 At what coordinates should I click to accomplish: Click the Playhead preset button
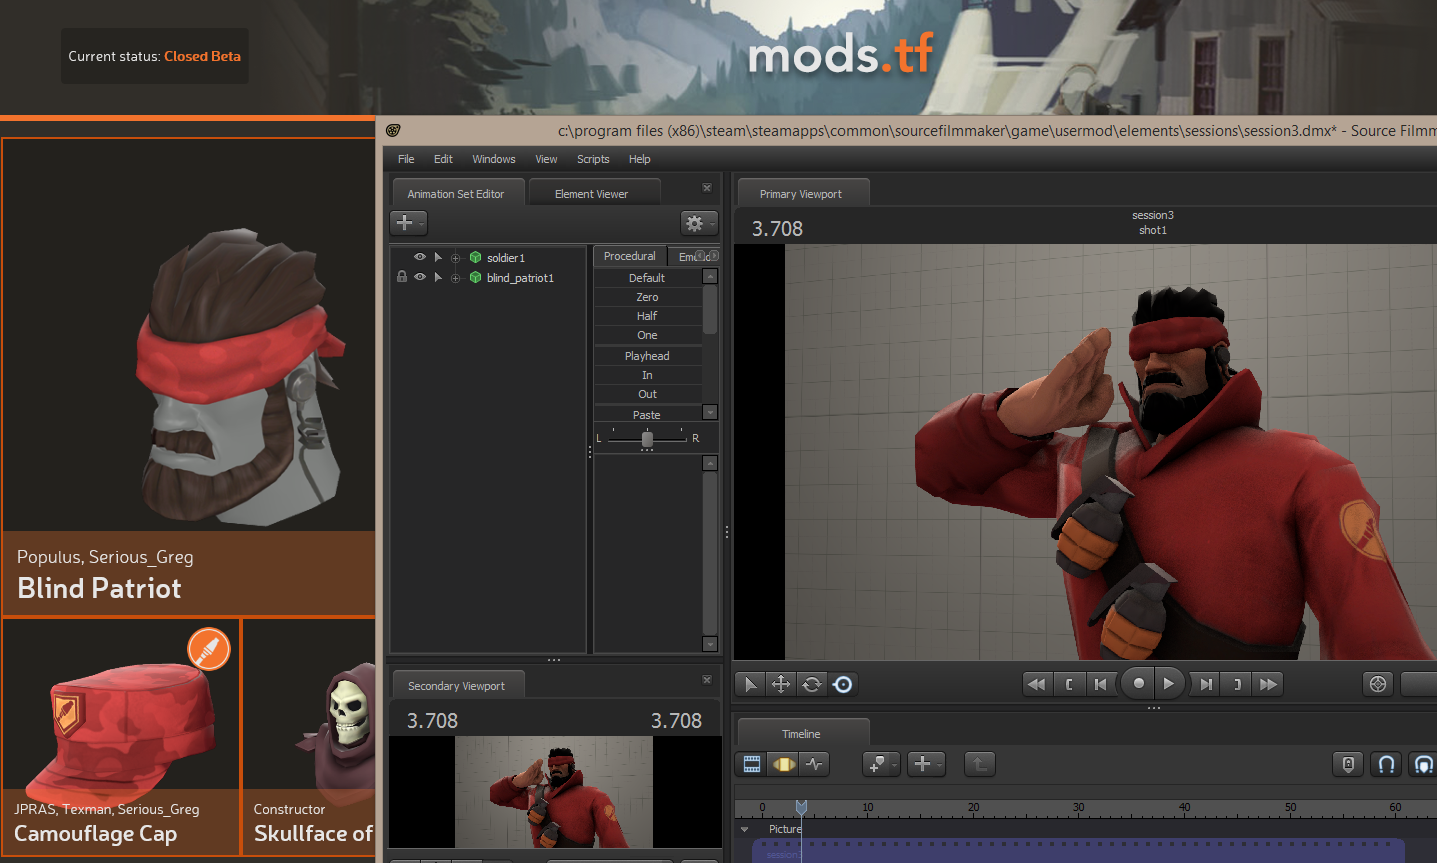pyautogui.click(x=647, y=356)
